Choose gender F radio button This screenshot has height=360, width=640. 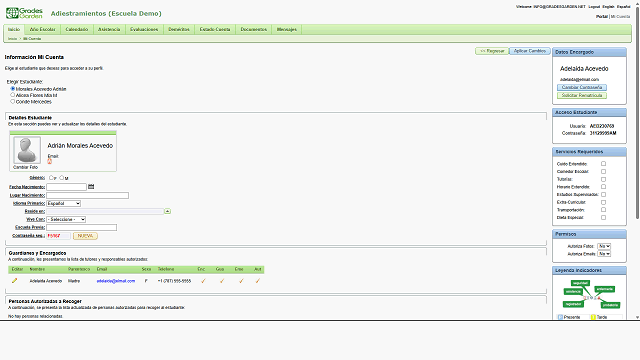click(x=51, y=178)
